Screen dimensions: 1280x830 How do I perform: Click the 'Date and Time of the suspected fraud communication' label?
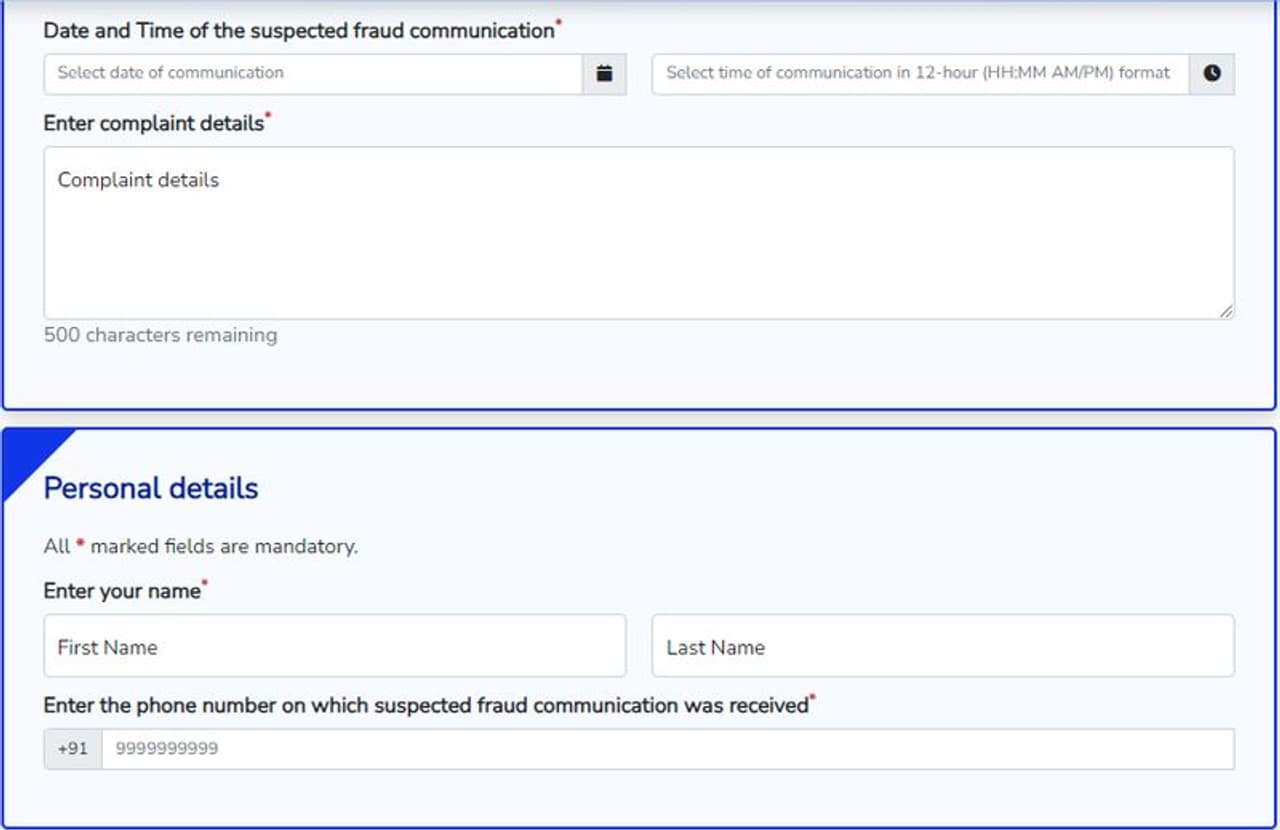click(298, 31)
